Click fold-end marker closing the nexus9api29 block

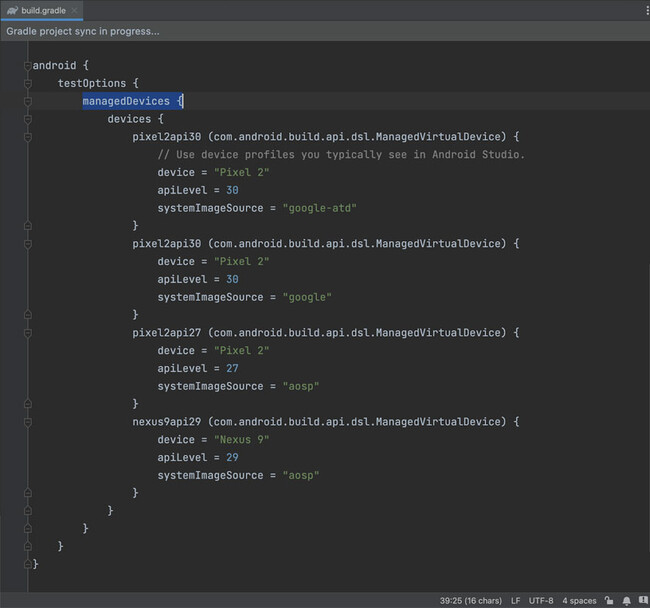pyautogui.click(x=28, y=493)
